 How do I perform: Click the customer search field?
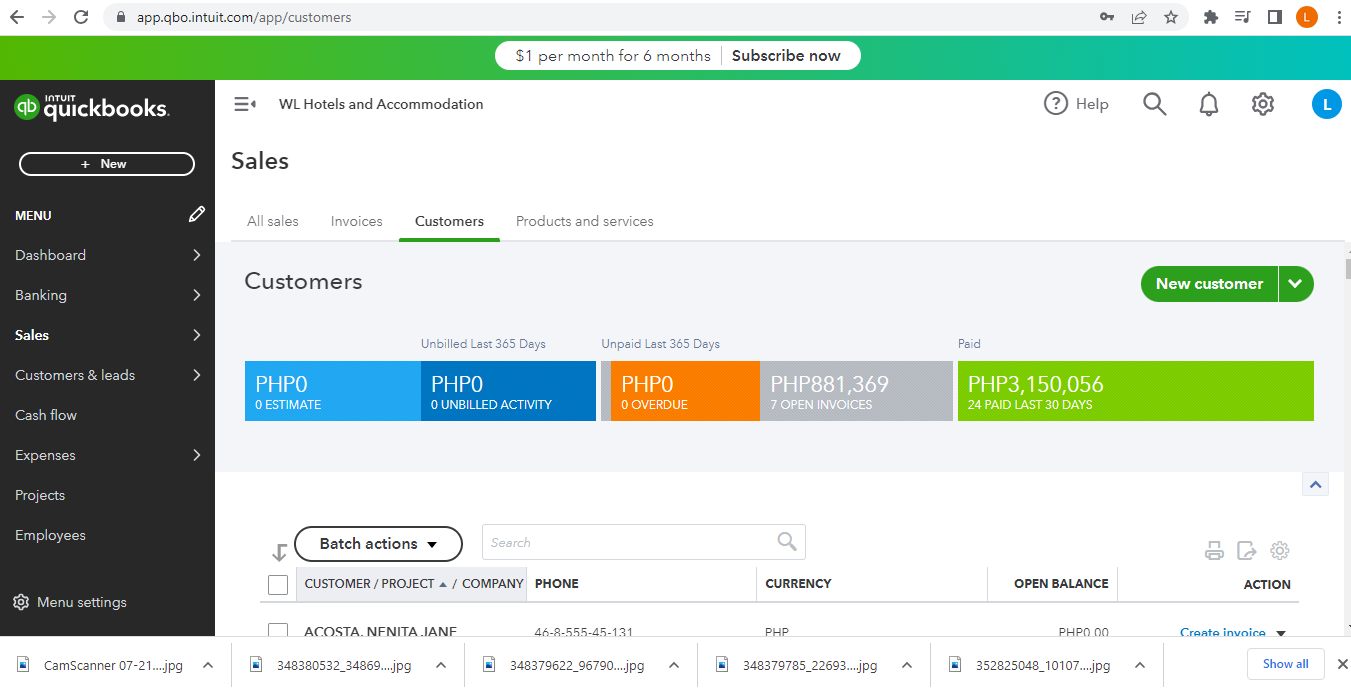tap(630, 542)
